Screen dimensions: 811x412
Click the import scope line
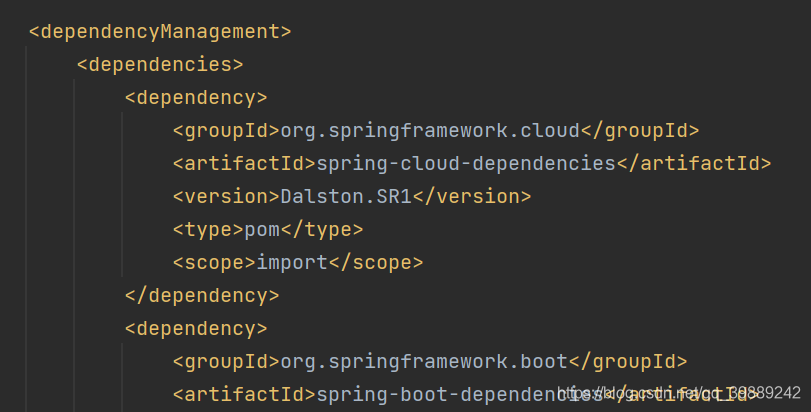[x=298, y=263]
